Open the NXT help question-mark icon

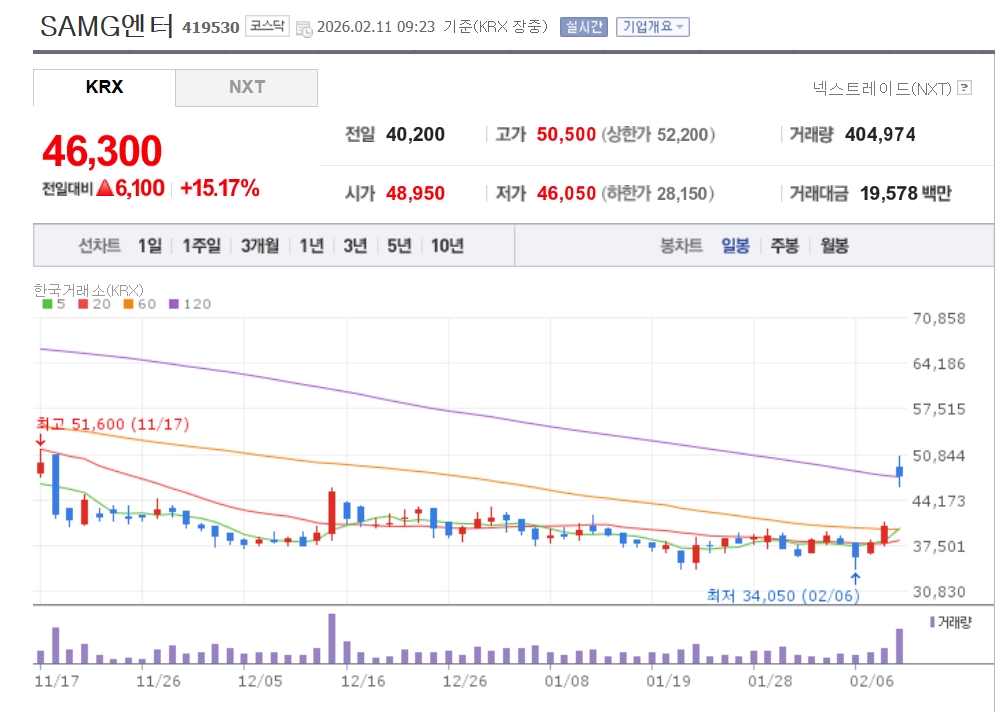964,88
